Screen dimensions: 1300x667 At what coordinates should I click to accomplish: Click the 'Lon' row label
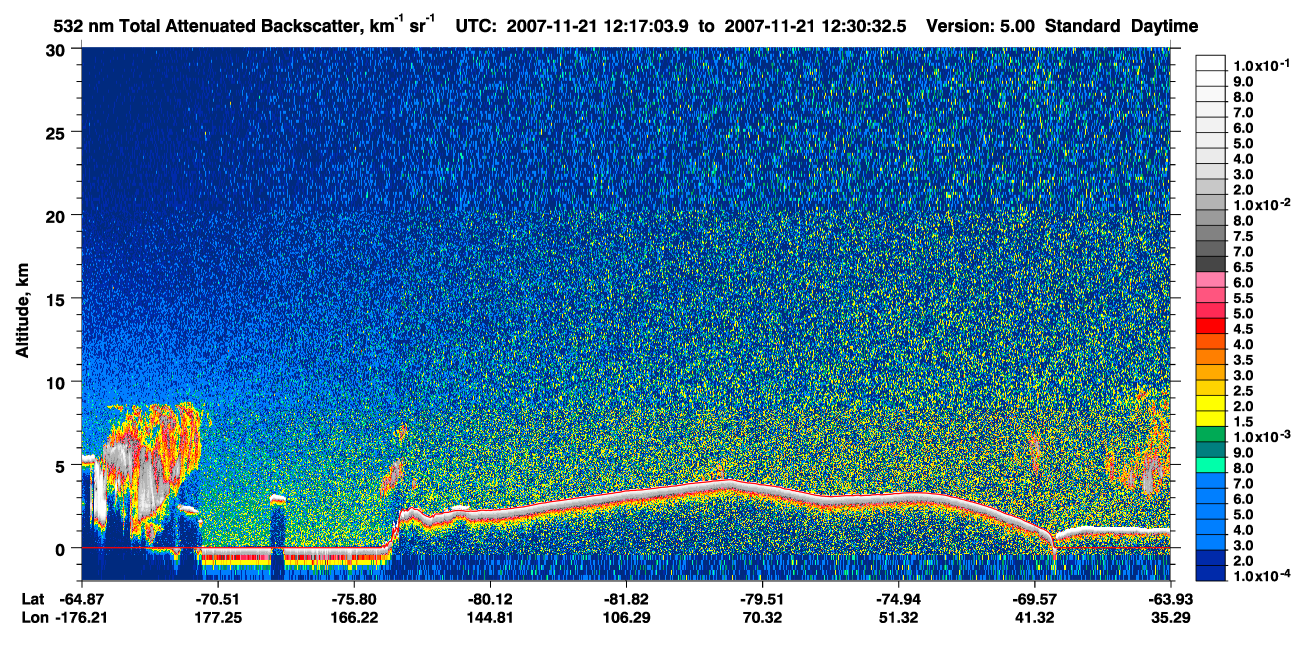(33, 618)
